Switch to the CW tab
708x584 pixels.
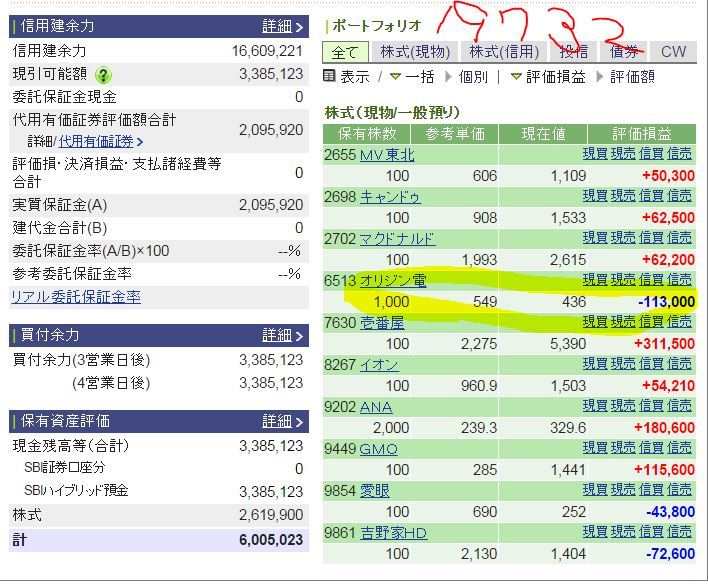[673, 52]
